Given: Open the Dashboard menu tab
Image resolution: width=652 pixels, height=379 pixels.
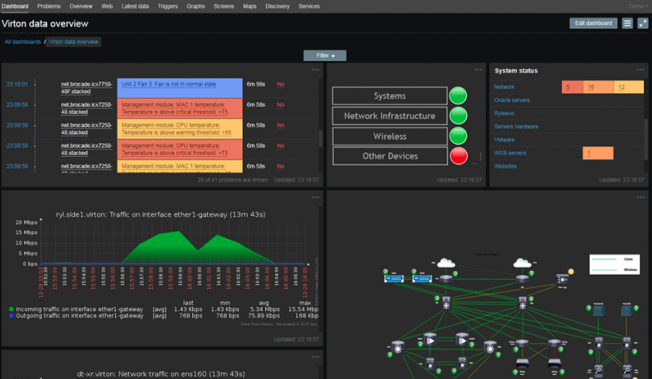Looking at the screenshot, I should pos(15,6).
